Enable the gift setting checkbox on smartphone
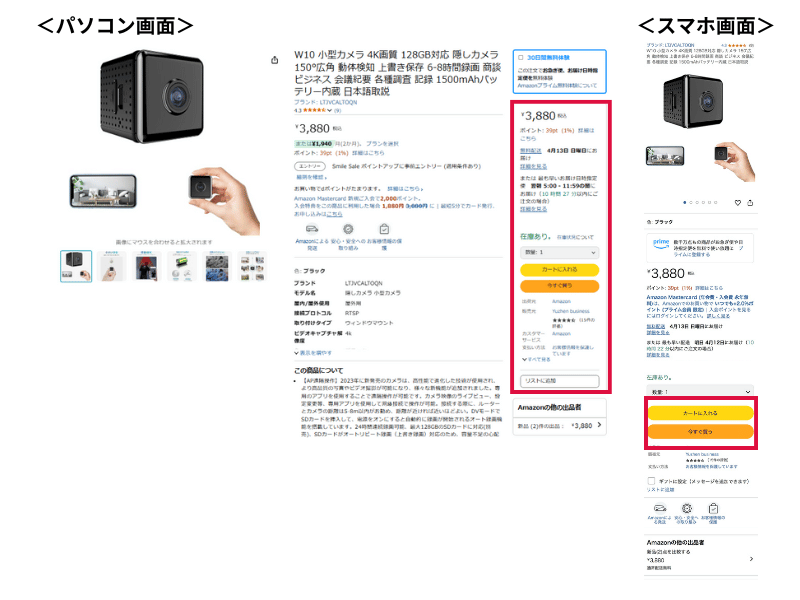This screenshot has width=800, height=600. pyautogui.click(x=651, y=481)
